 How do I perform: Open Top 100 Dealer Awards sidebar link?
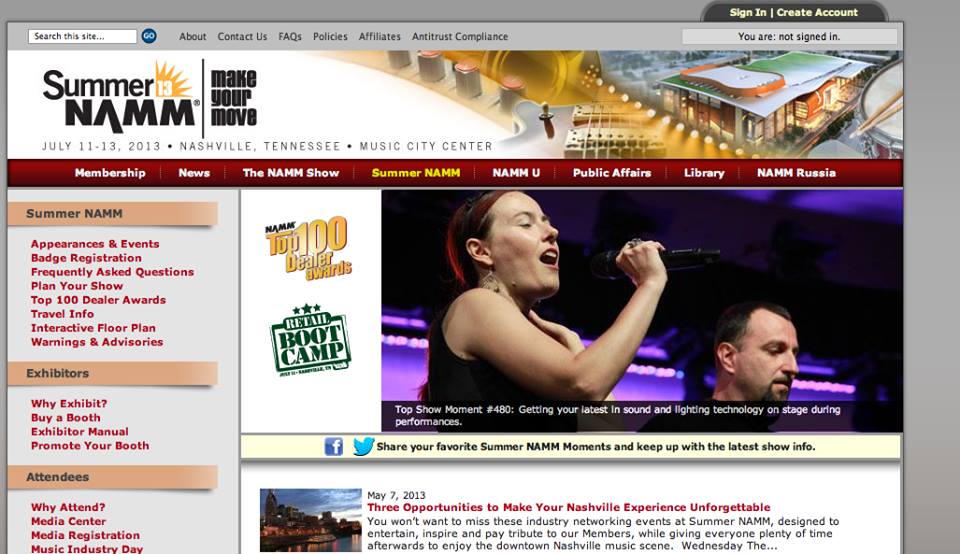[x=98, y=300]
